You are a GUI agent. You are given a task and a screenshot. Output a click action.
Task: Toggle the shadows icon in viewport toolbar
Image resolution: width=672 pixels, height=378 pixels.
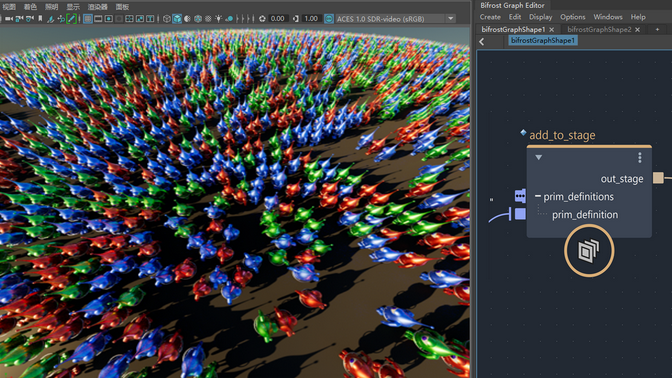pyautogui.click(x=229, y=19)
